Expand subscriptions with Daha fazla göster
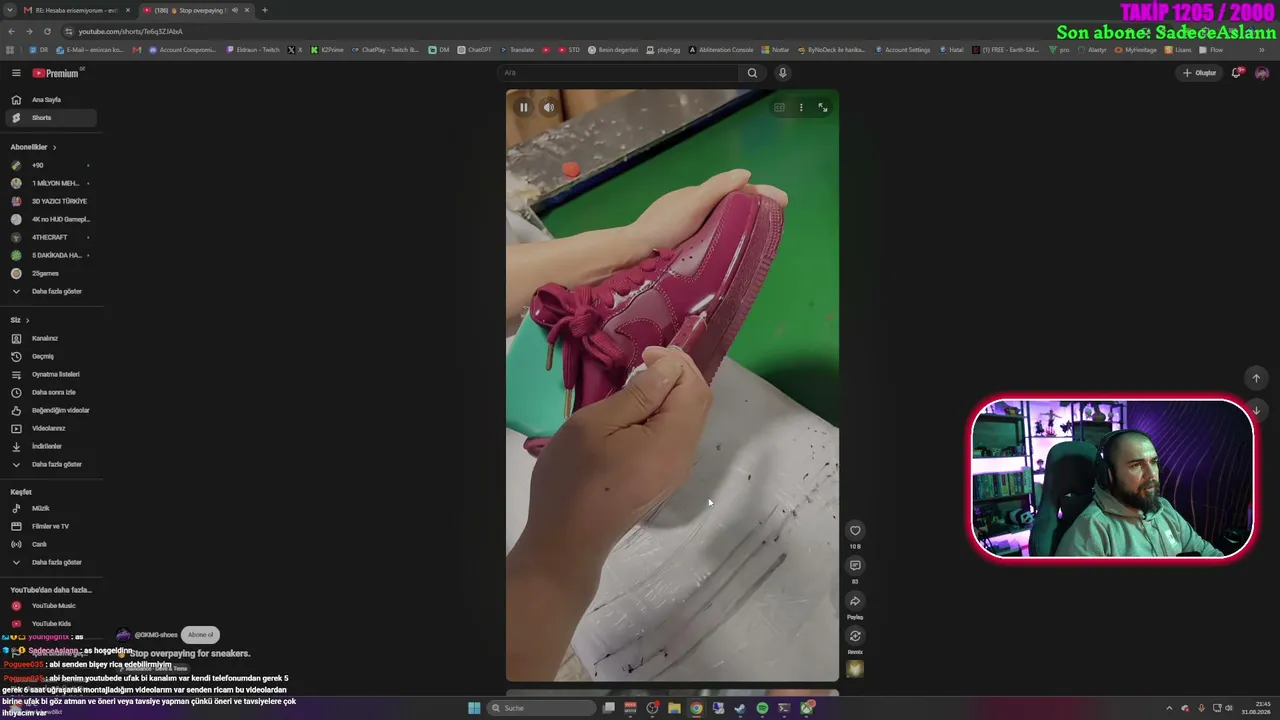The height and width of the screenshot is (720, 1280). pos(50,291)
